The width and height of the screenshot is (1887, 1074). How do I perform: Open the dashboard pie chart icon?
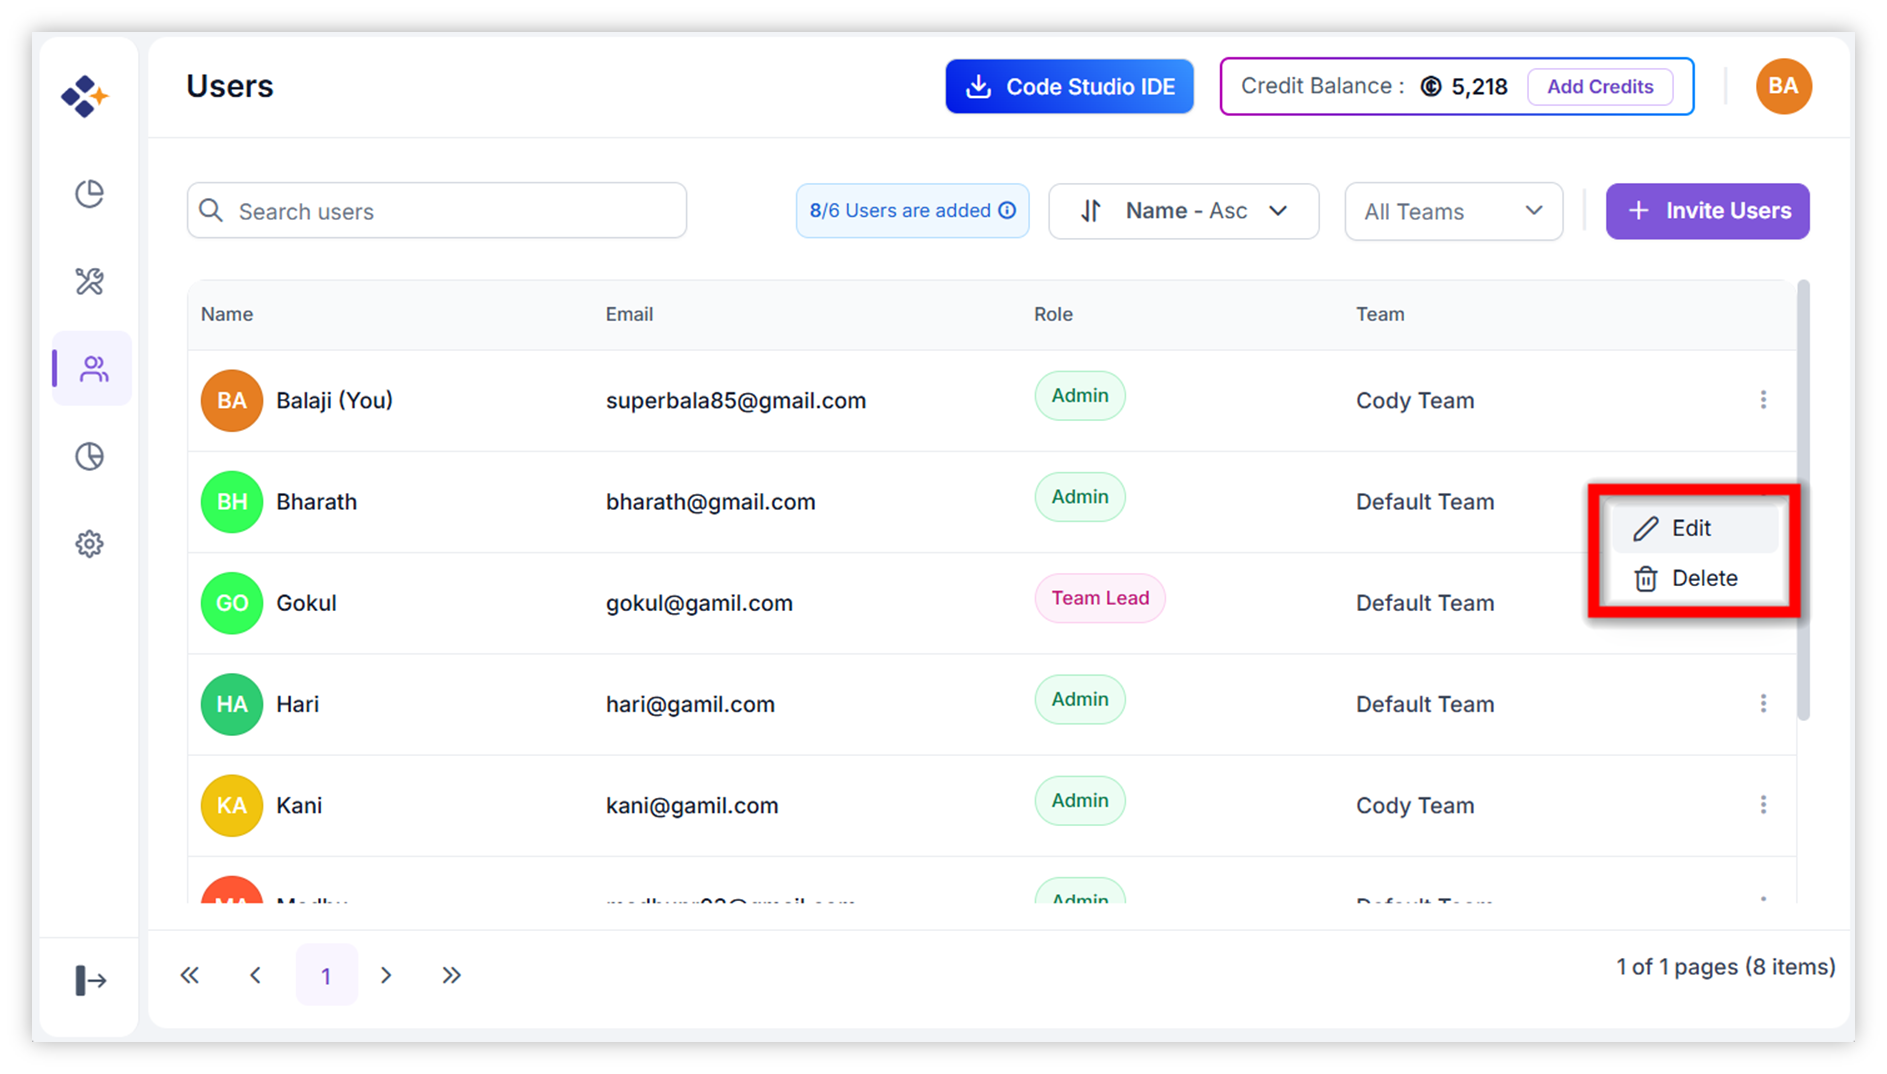[90, 193]
